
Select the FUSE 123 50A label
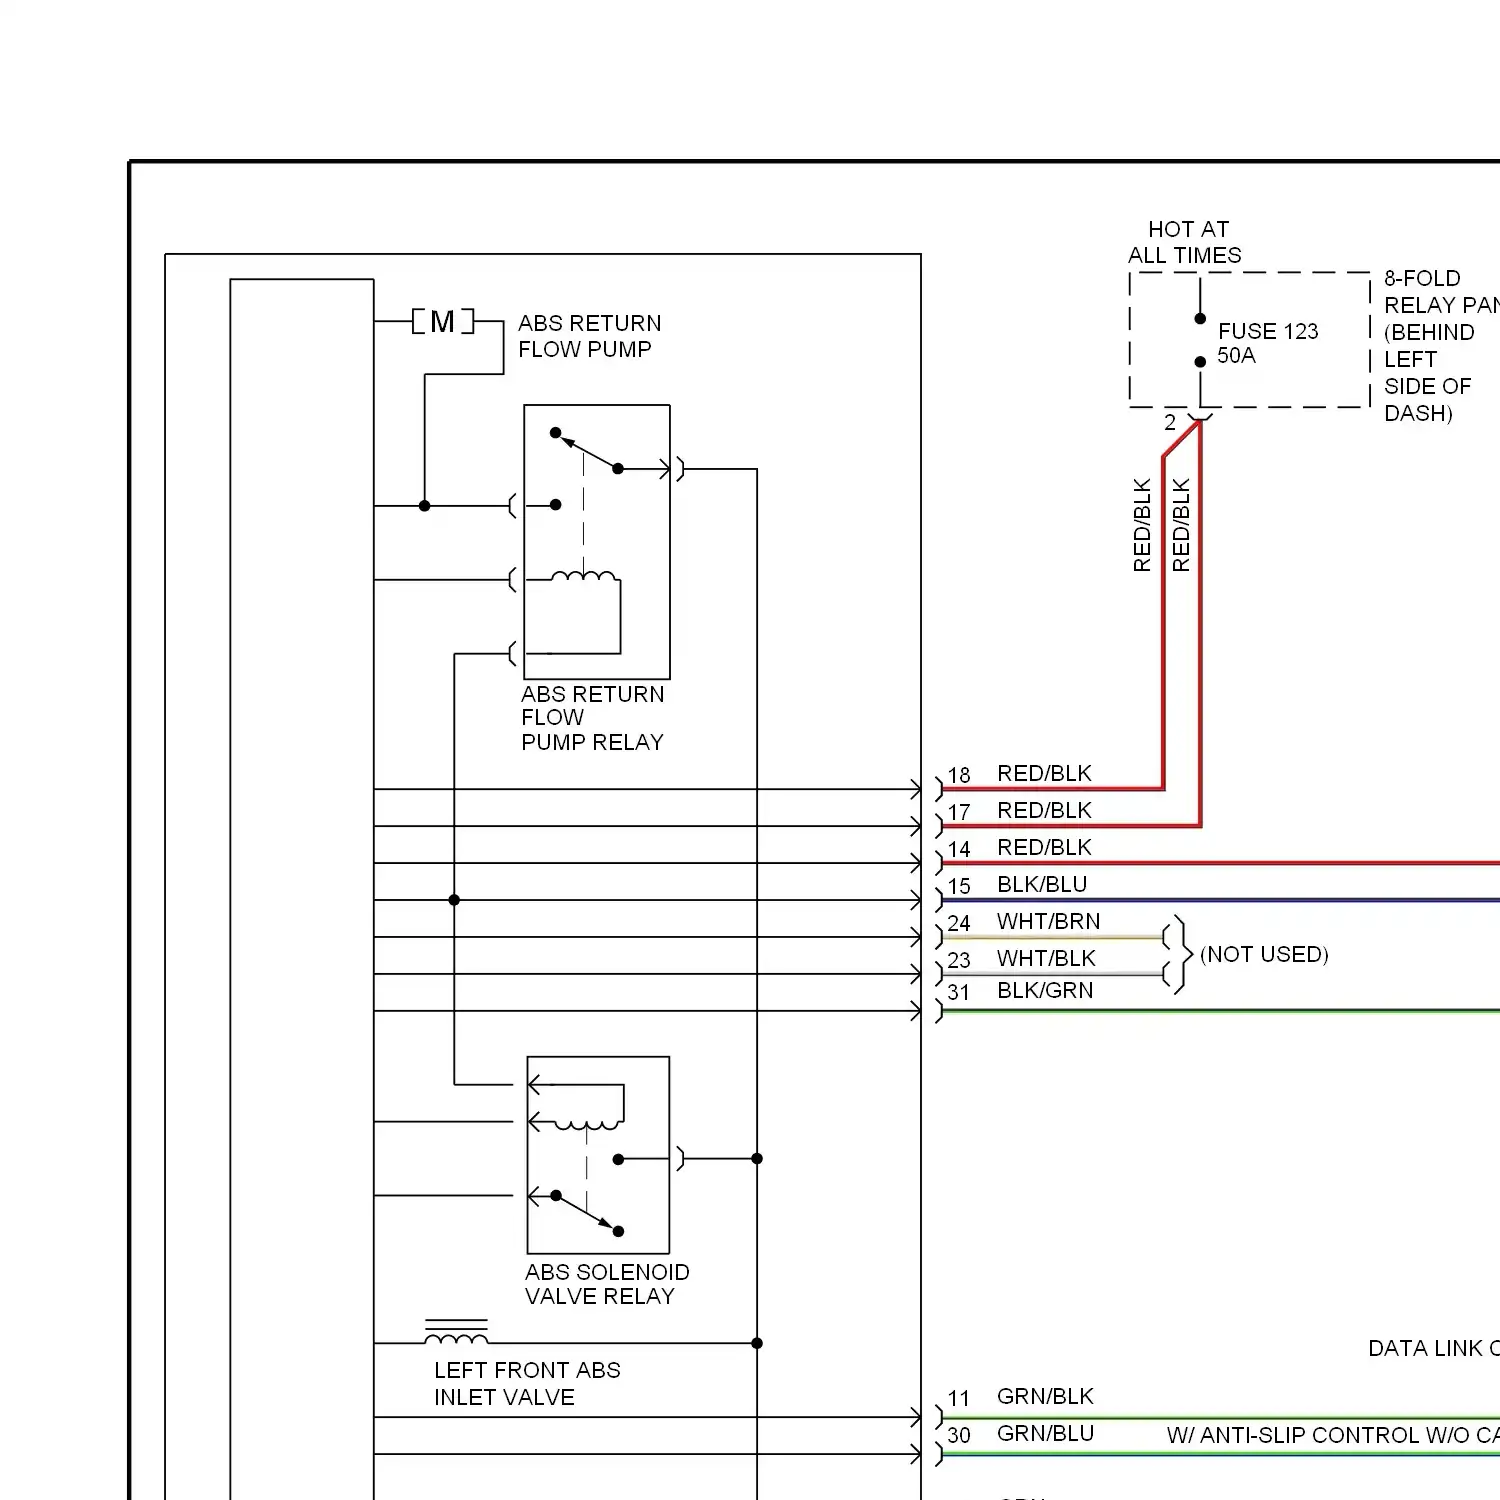coord(1268,343)
